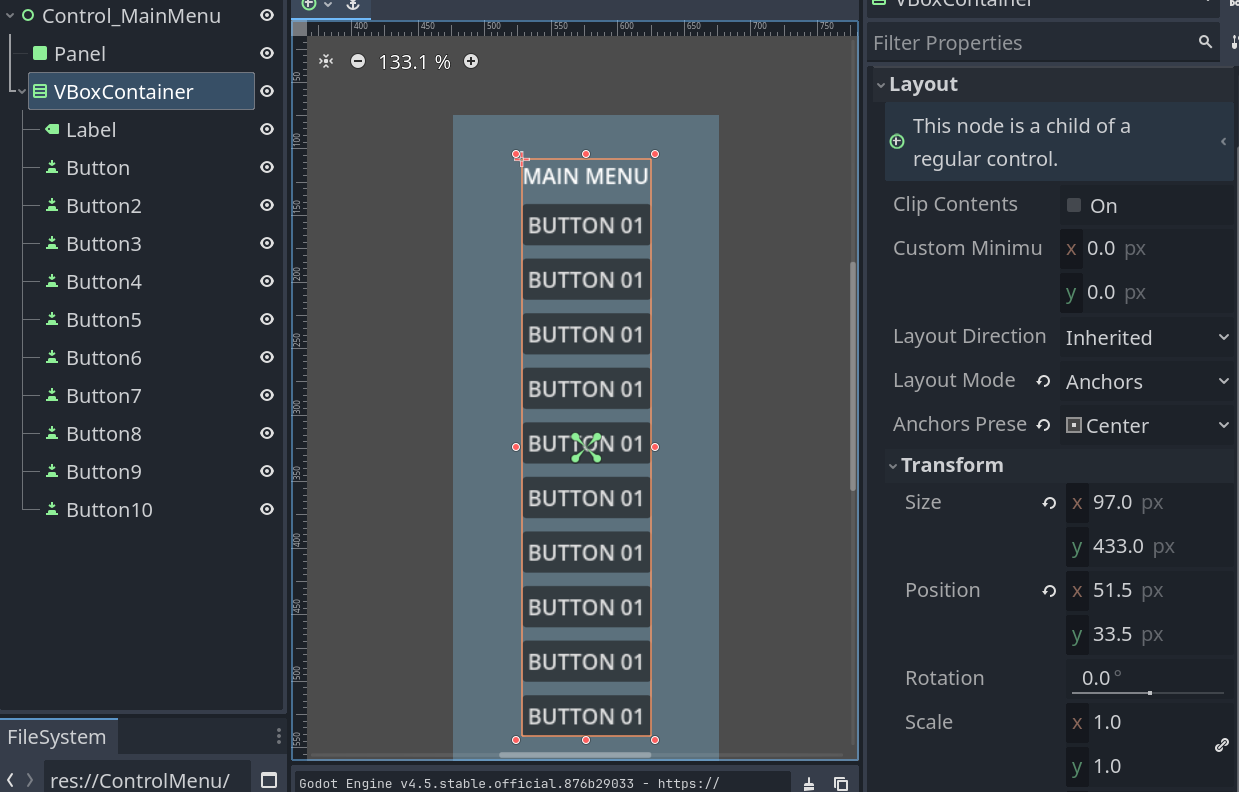
Task: Select the Button10 node in scene tree
Action: click(109, 510)
